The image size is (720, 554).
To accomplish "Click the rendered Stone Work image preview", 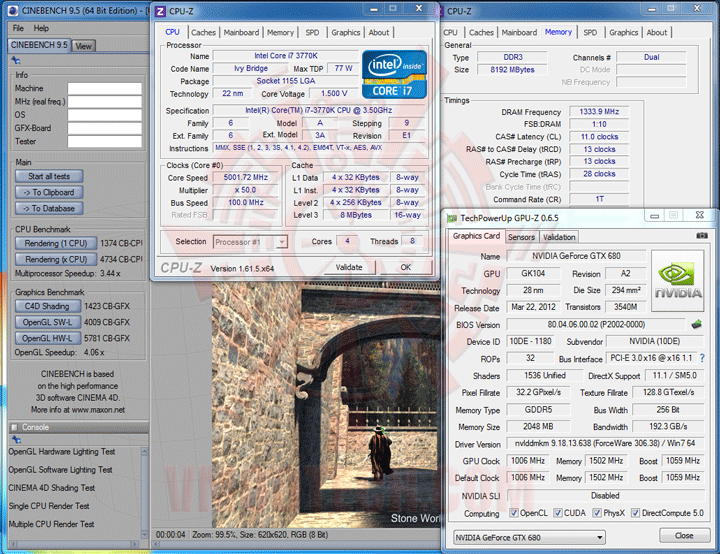I will [326, 404].
